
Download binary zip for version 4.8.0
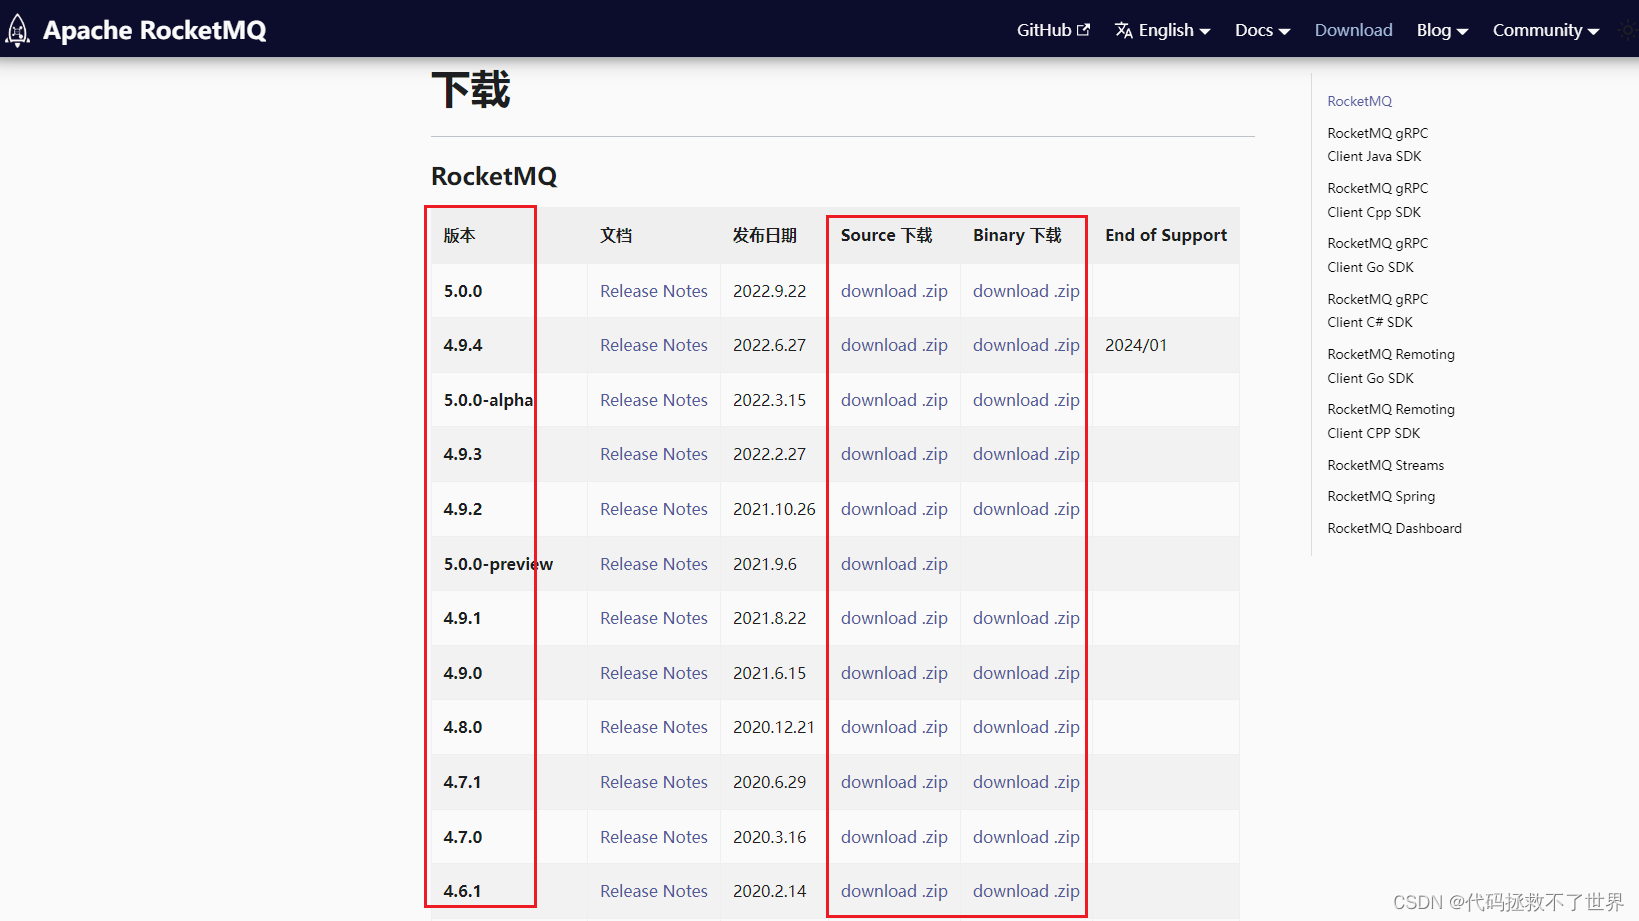pos(1026,727)
